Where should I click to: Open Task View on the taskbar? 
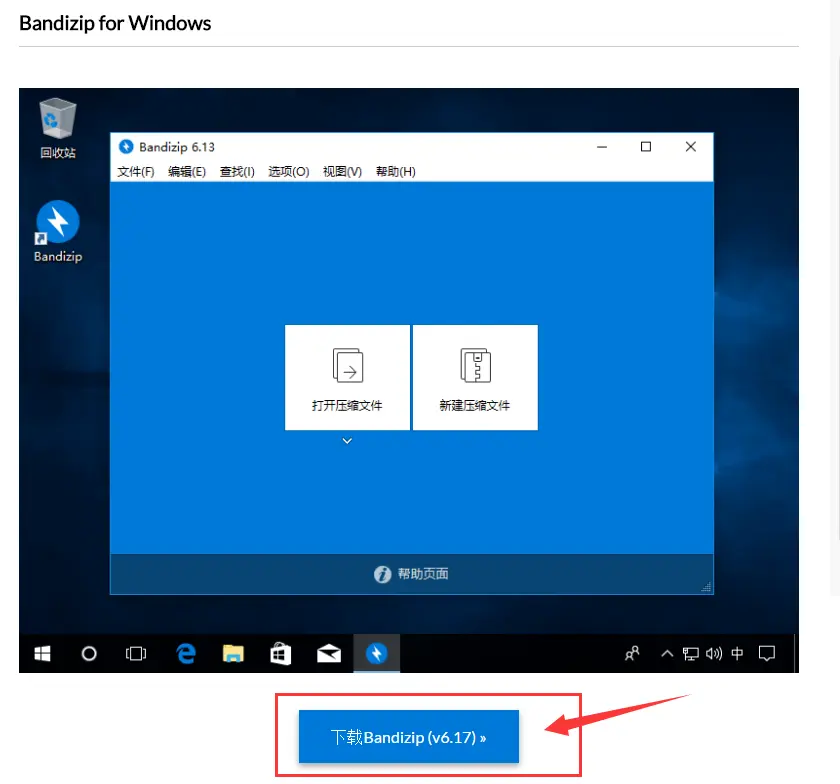[x=136, y=654]
